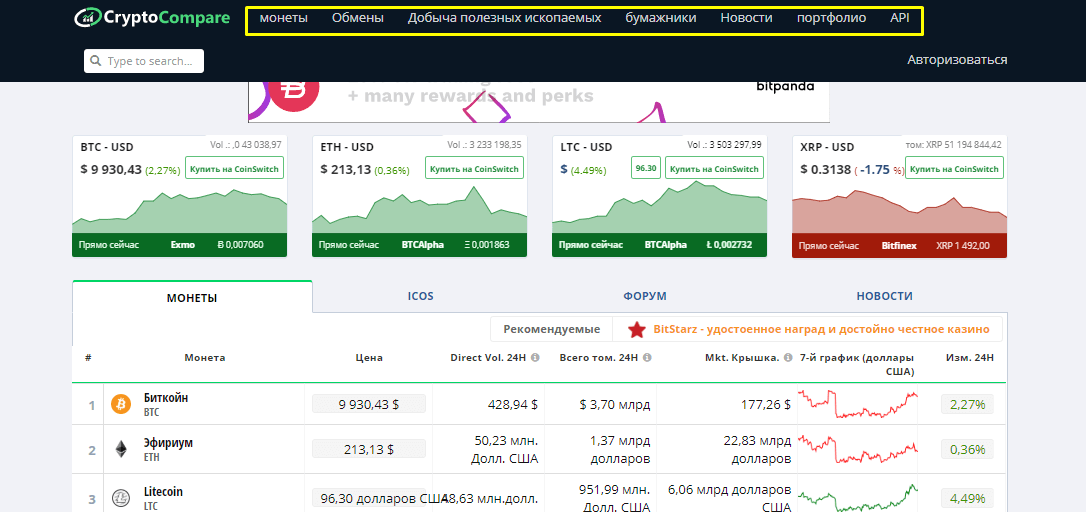Viewport: 1086px width, 512px height.
Task: Sort by Direct Vol. 24H column header
Action: (488, 358)
